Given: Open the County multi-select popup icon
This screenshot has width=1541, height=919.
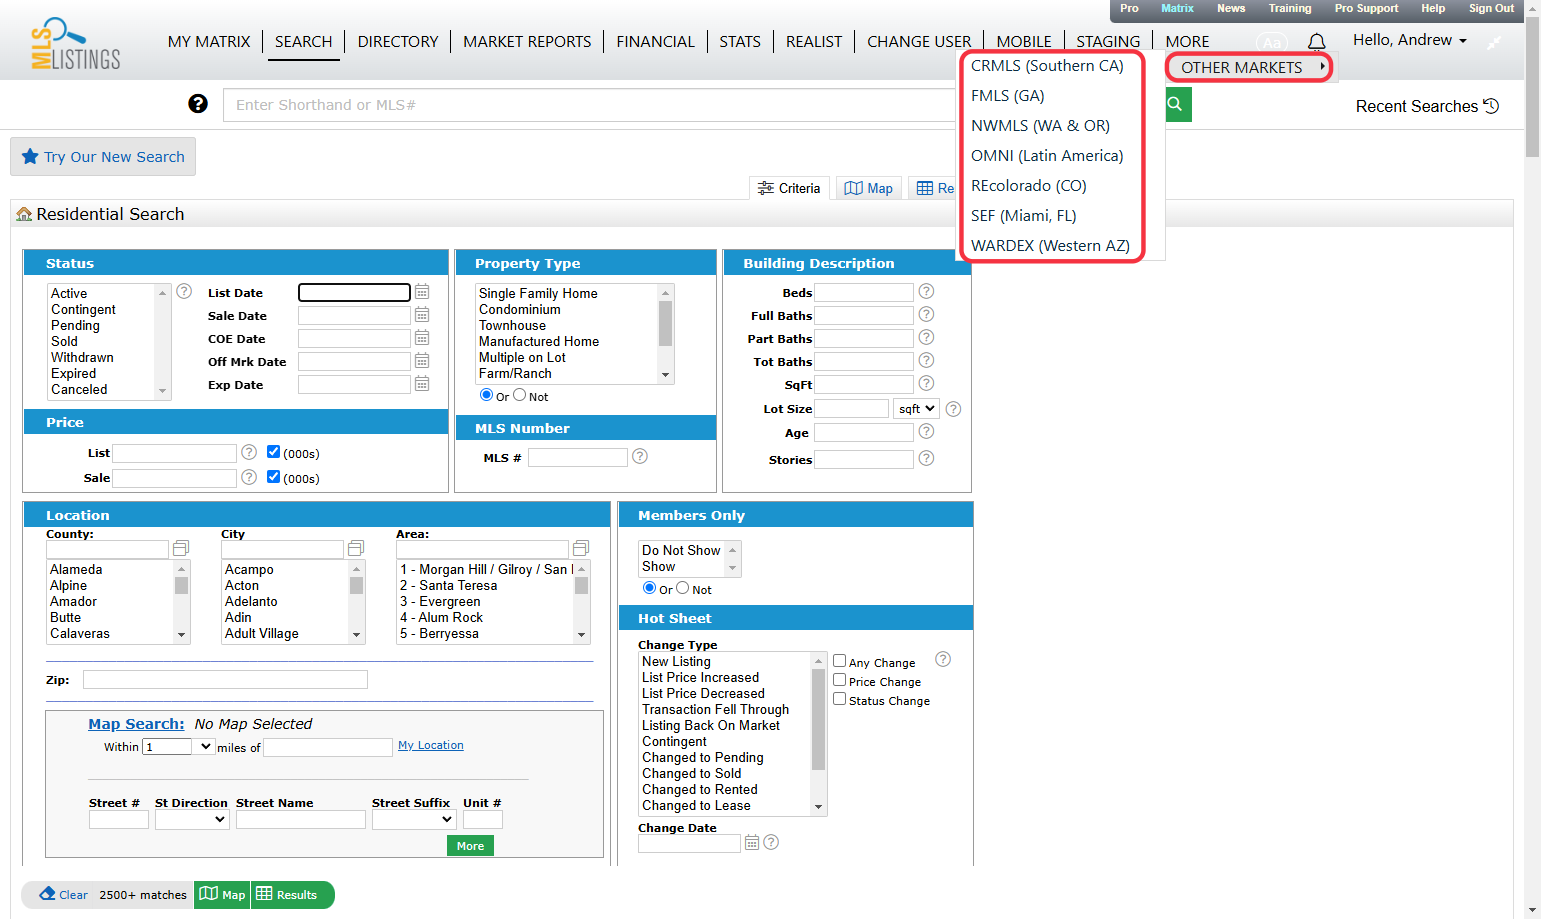Looking at the screenshot, I should click(181, 548).
